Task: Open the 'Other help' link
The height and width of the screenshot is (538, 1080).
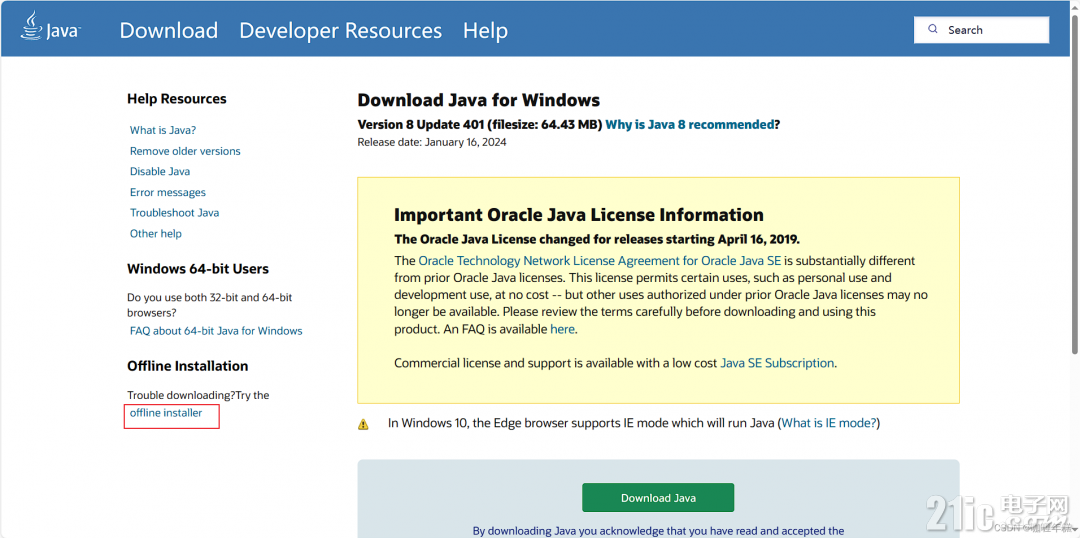Action: [x=156, y=234]
